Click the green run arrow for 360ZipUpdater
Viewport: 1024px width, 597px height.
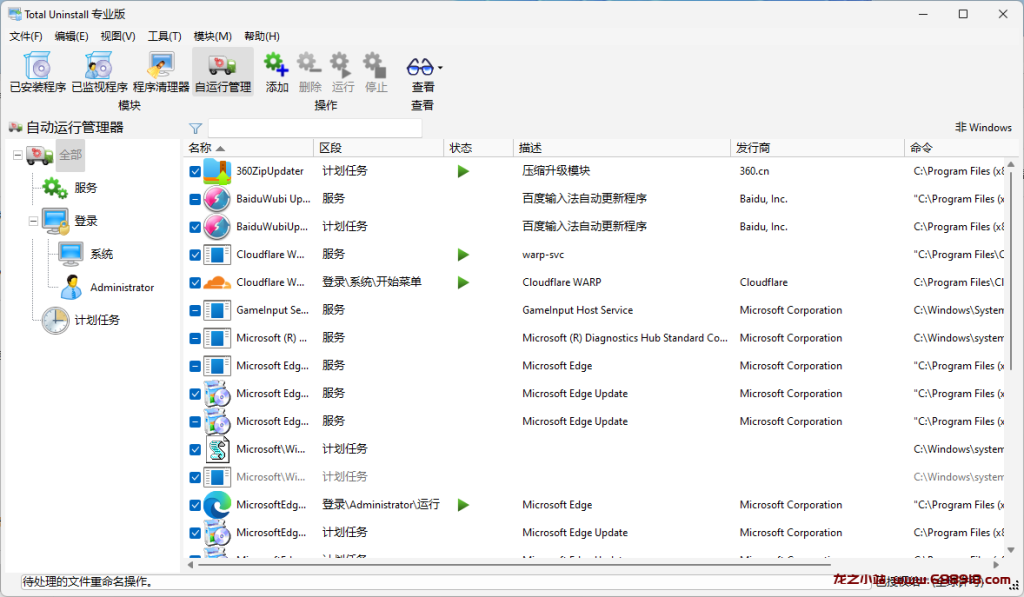463,171
